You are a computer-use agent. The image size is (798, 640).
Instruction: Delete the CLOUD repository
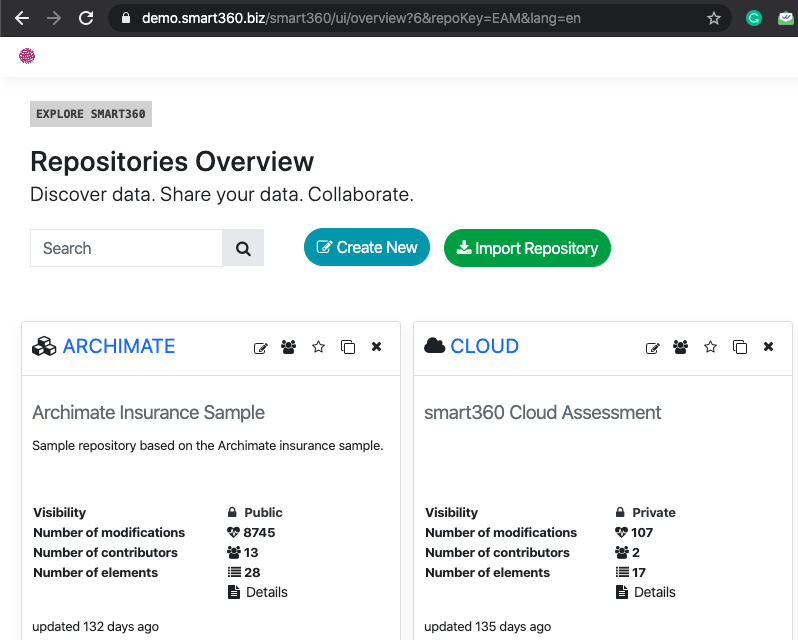click(768, 346)
